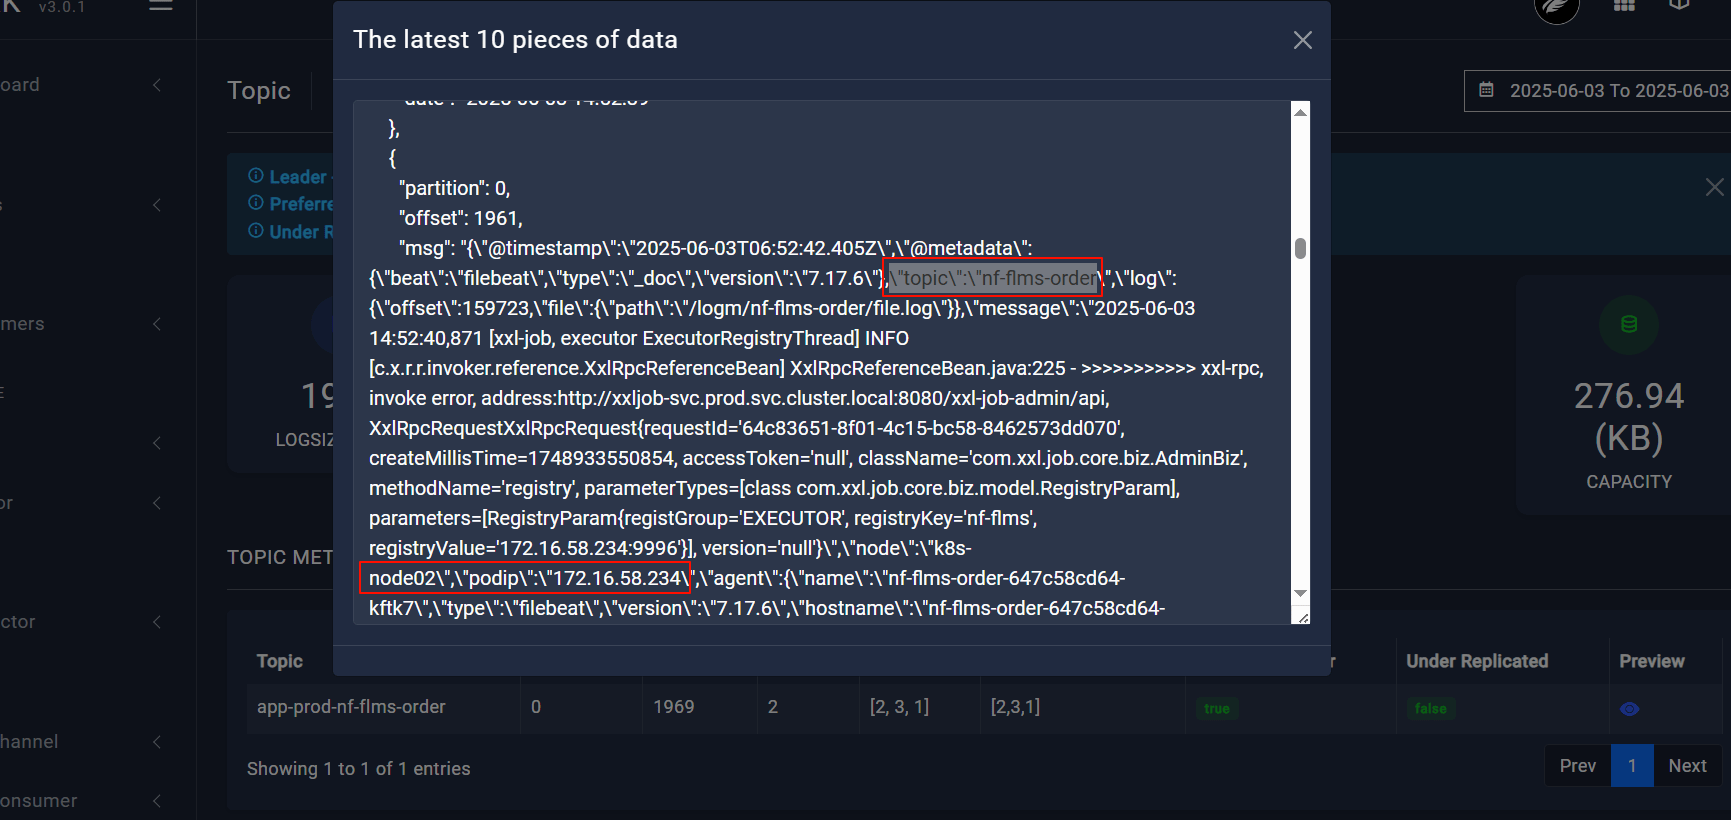Image resolution: width=1731 pixels, height=820 pixels.
Task: Click the hamburger sidebar toggle icon
Action: [161, 6]
